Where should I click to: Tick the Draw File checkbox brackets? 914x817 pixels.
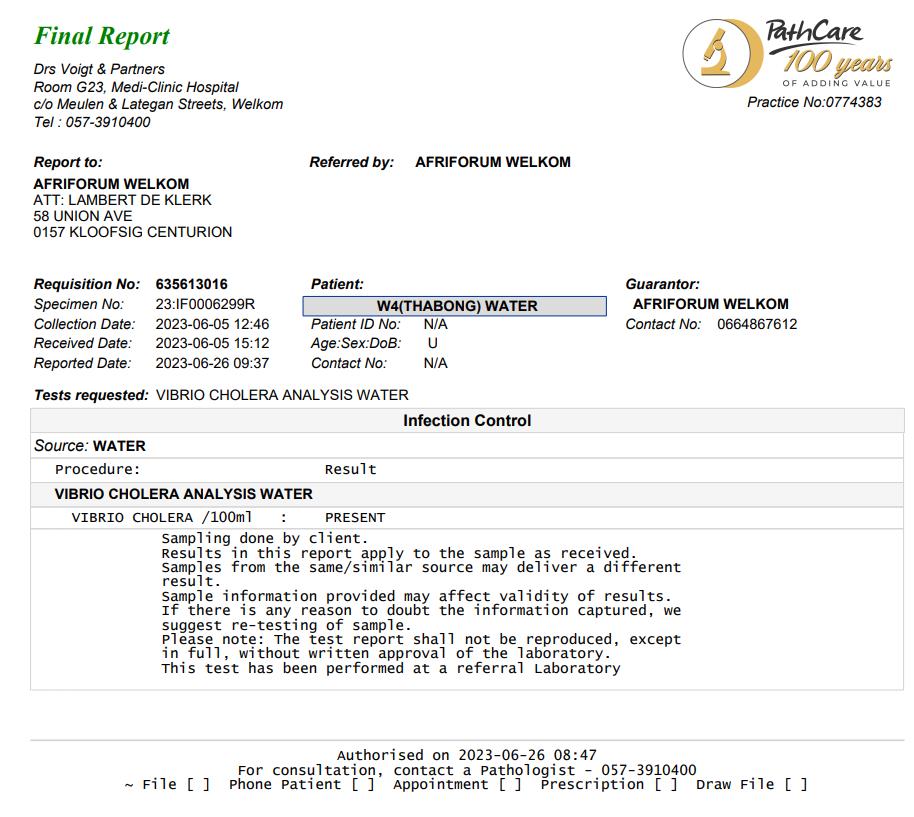coord(796,784)
